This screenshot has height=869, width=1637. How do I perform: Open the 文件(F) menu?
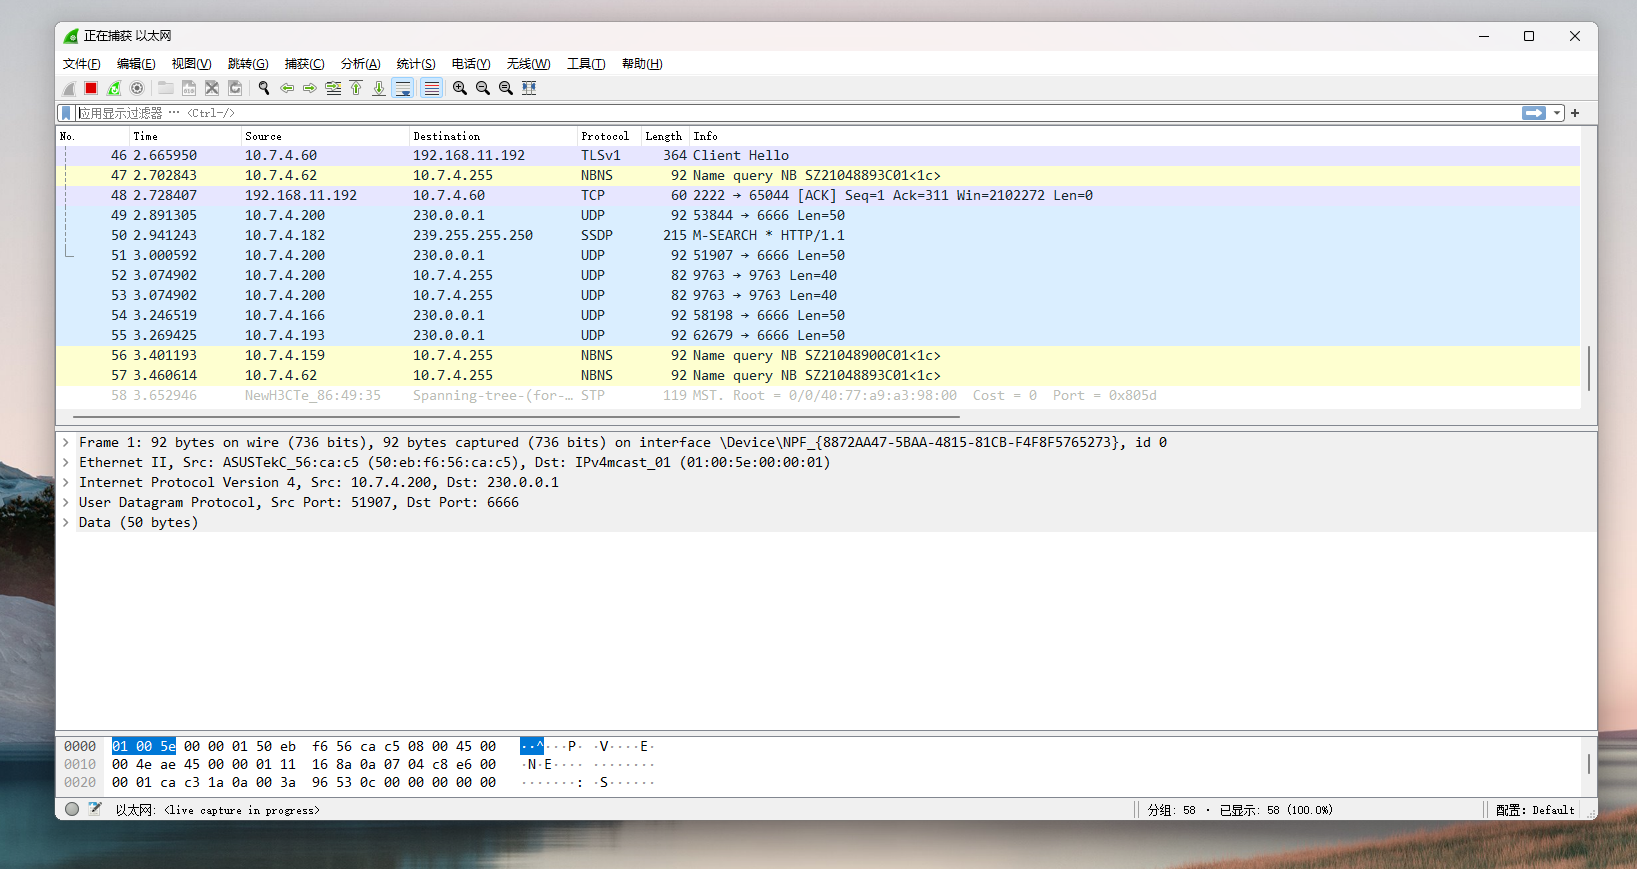pos(82,64)
